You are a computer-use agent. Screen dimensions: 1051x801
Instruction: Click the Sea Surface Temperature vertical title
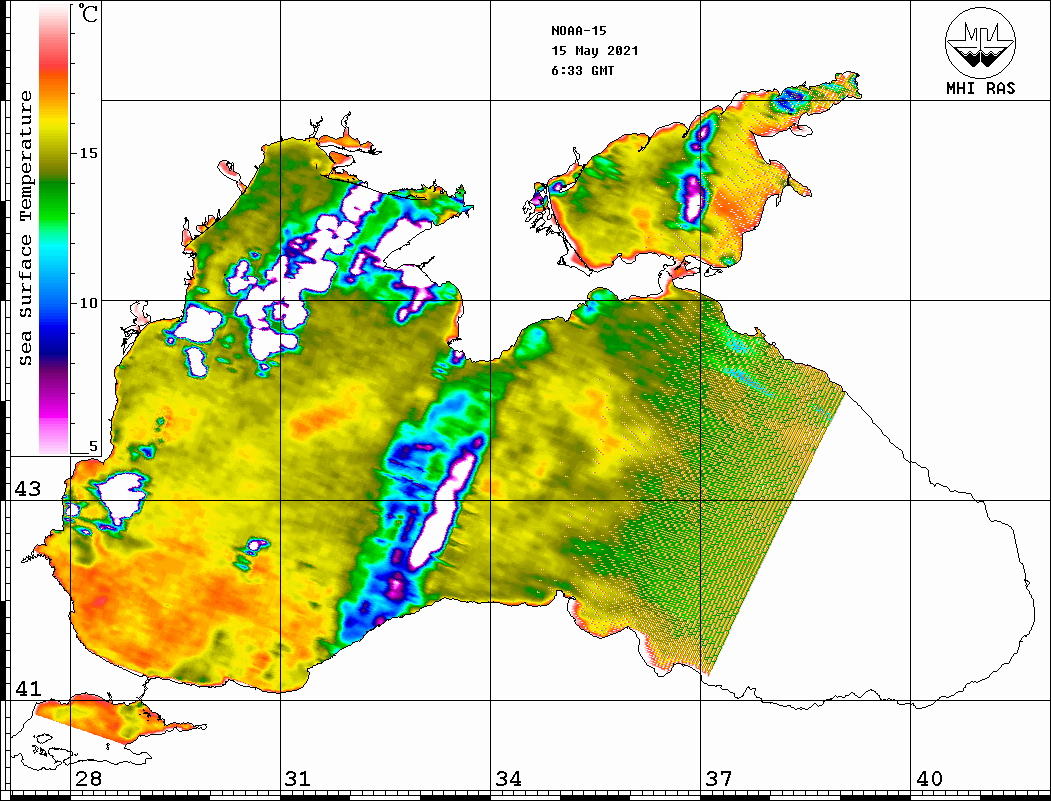[x=27, y=228]
